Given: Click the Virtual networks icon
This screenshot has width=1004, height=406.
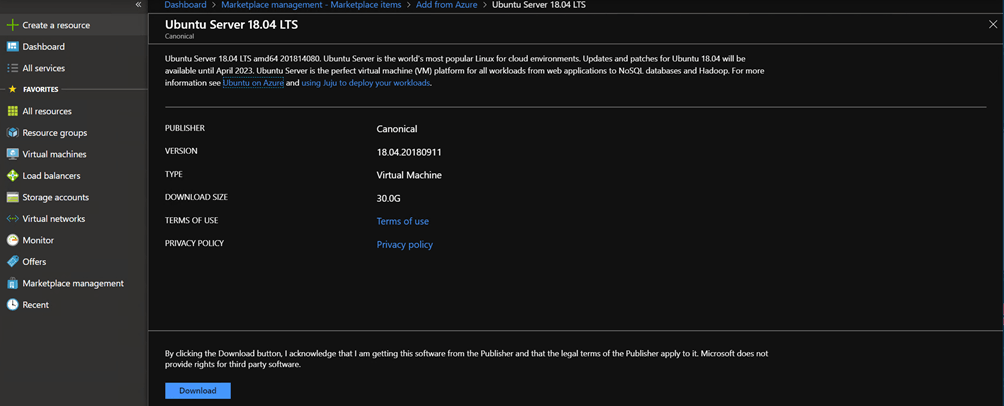Looking at the screenshot, I should 12,218.
